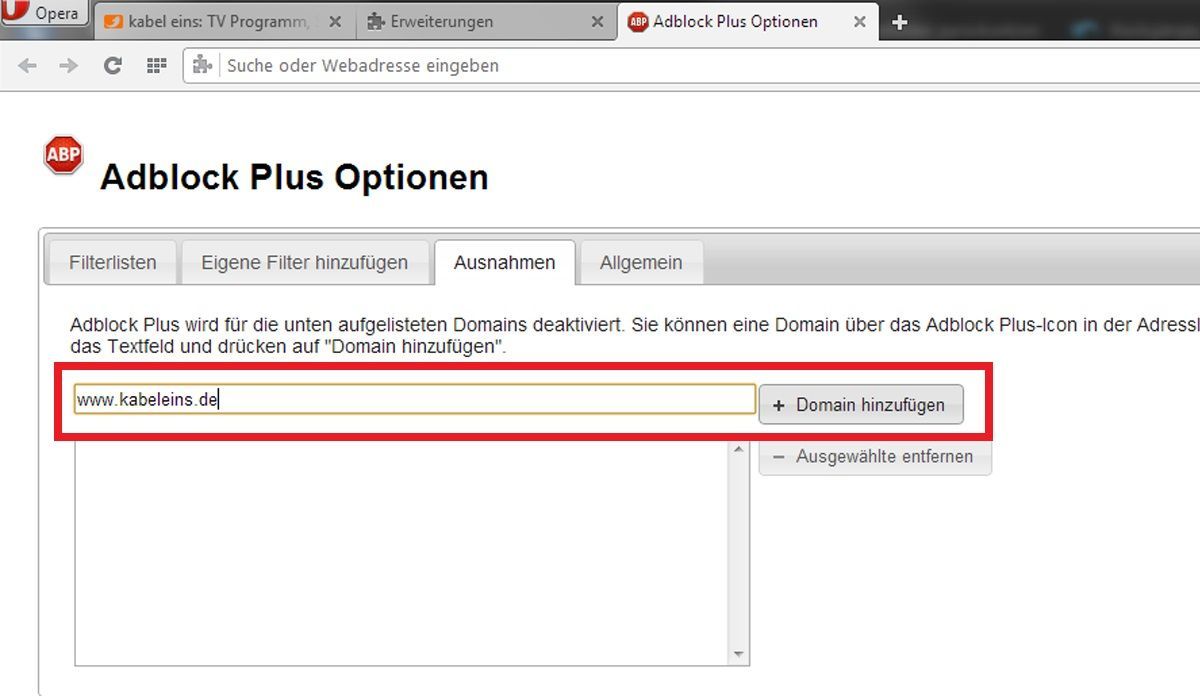This screenshot has height=696, width=1200.
Task: Click the domain text field with www.kabeleins.de
Action: [x=414, y=400]
